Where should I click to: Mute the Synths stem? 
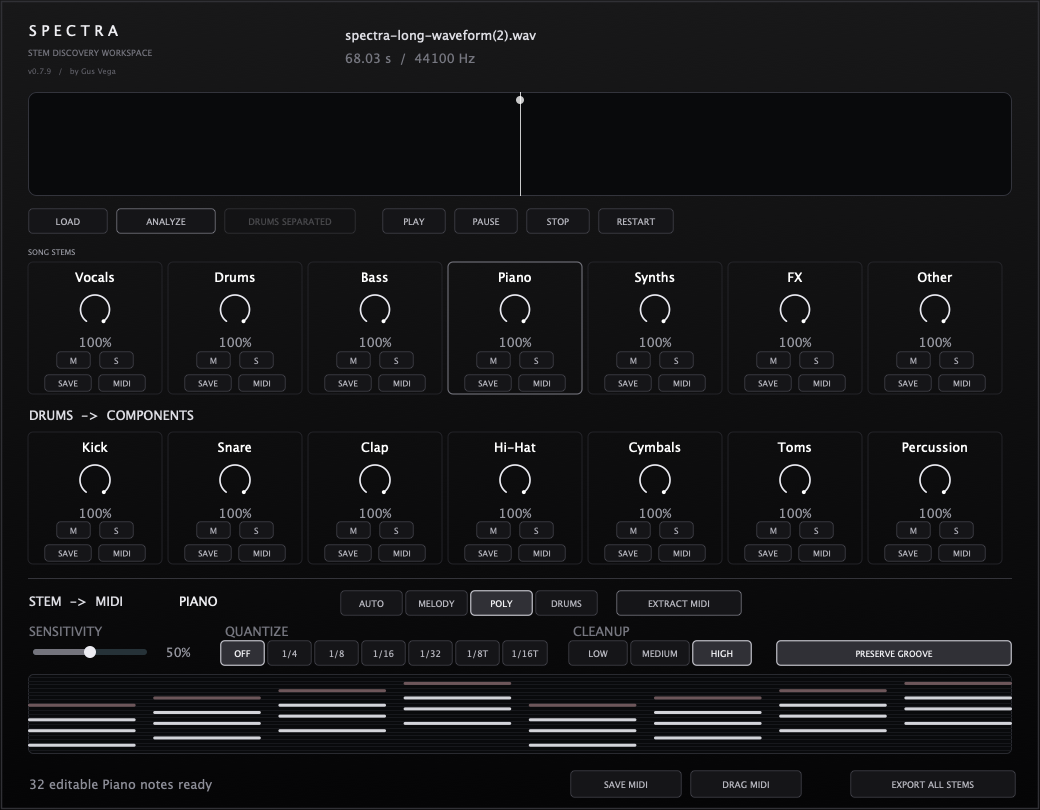pos(633,360)
